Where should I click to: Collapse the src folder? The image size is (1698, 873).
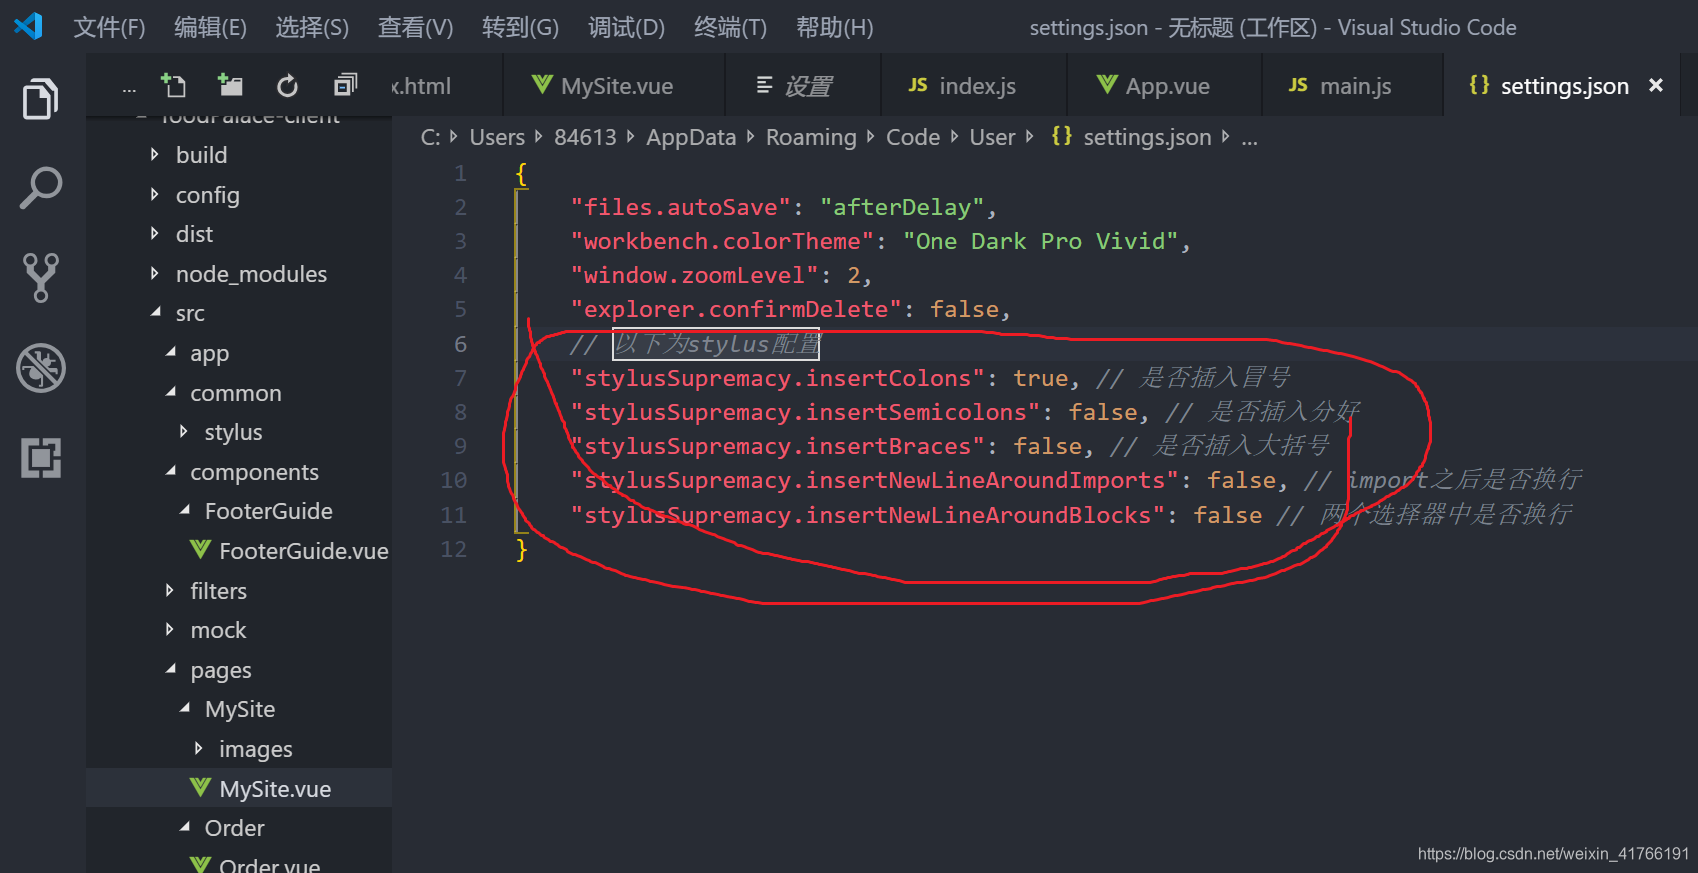[x=156, y=312]
